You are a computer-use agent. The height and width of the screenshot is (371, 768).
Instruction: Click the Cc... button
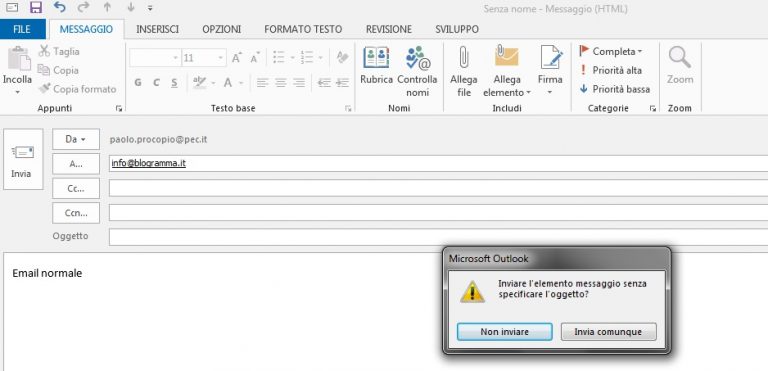point(76,188)
